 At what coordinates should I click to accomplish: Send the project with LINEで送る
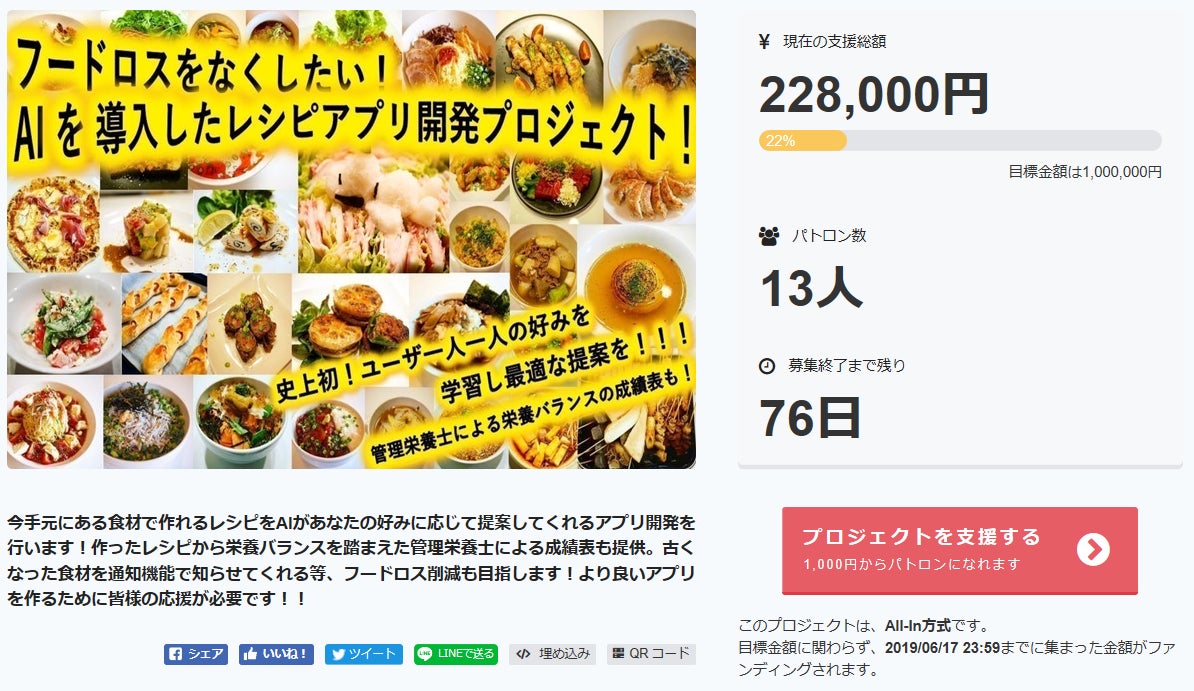(456, 654)
